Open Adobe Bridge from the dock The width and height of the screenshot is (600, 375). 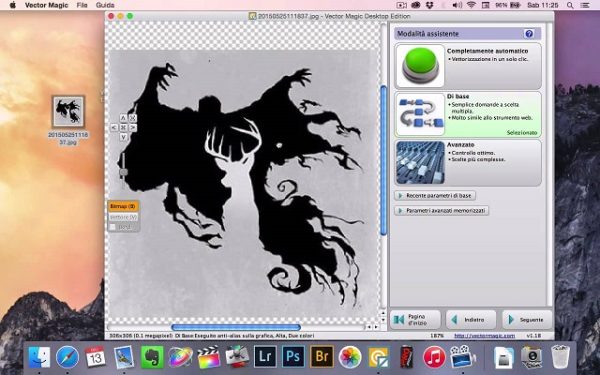pos(321,357)
